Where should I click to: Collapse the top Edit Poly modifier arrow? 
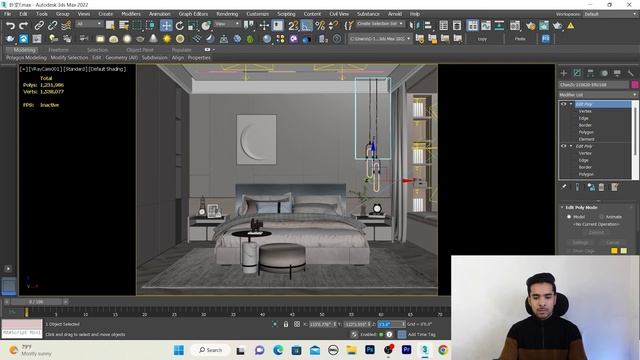click(571, 104)
